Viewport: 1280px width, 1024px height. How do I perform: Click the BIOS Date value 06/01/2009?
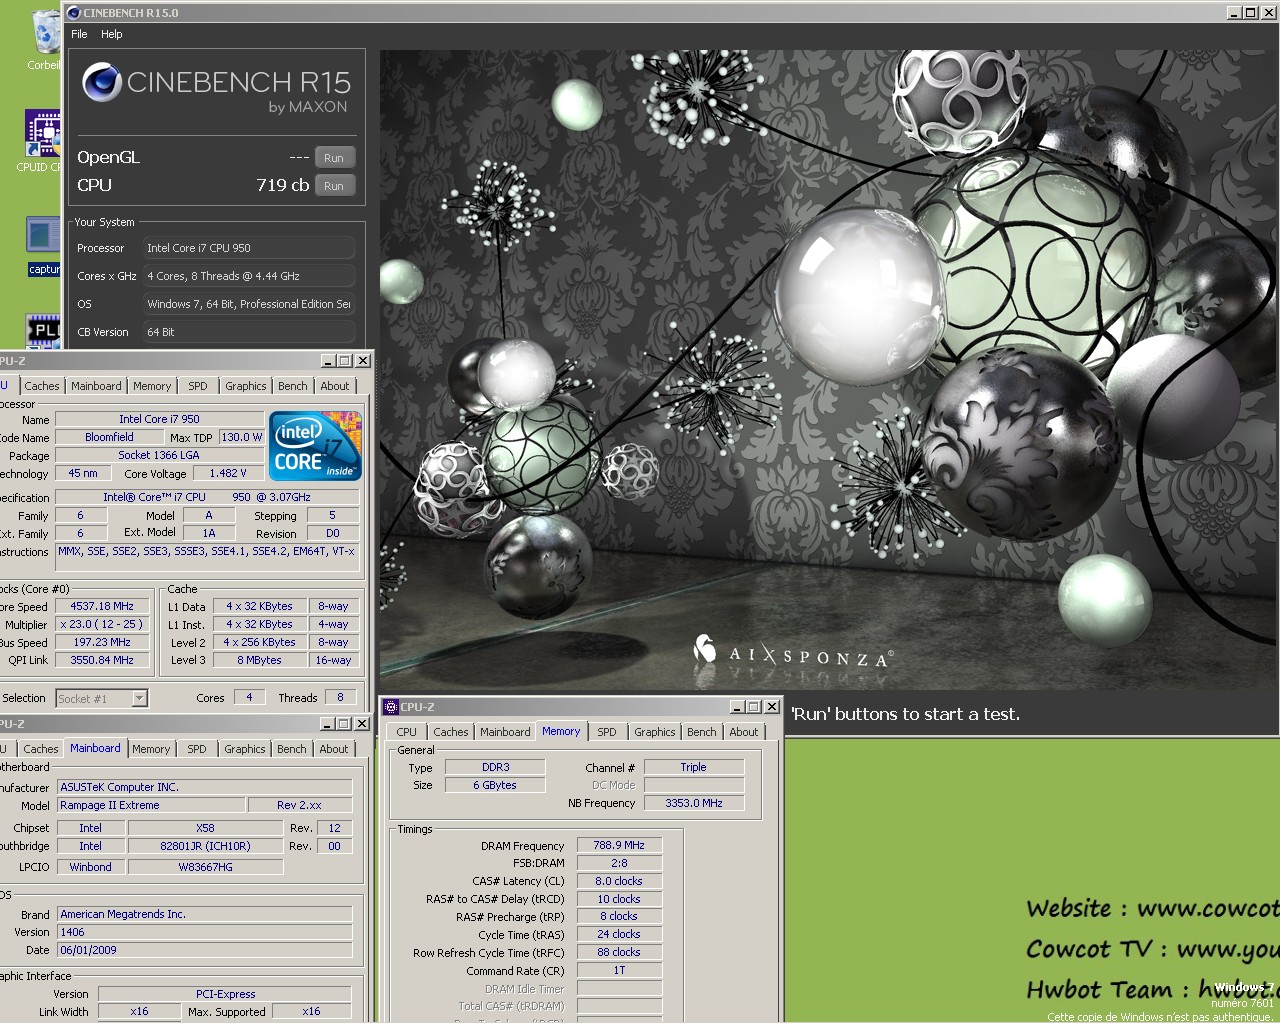205,950
